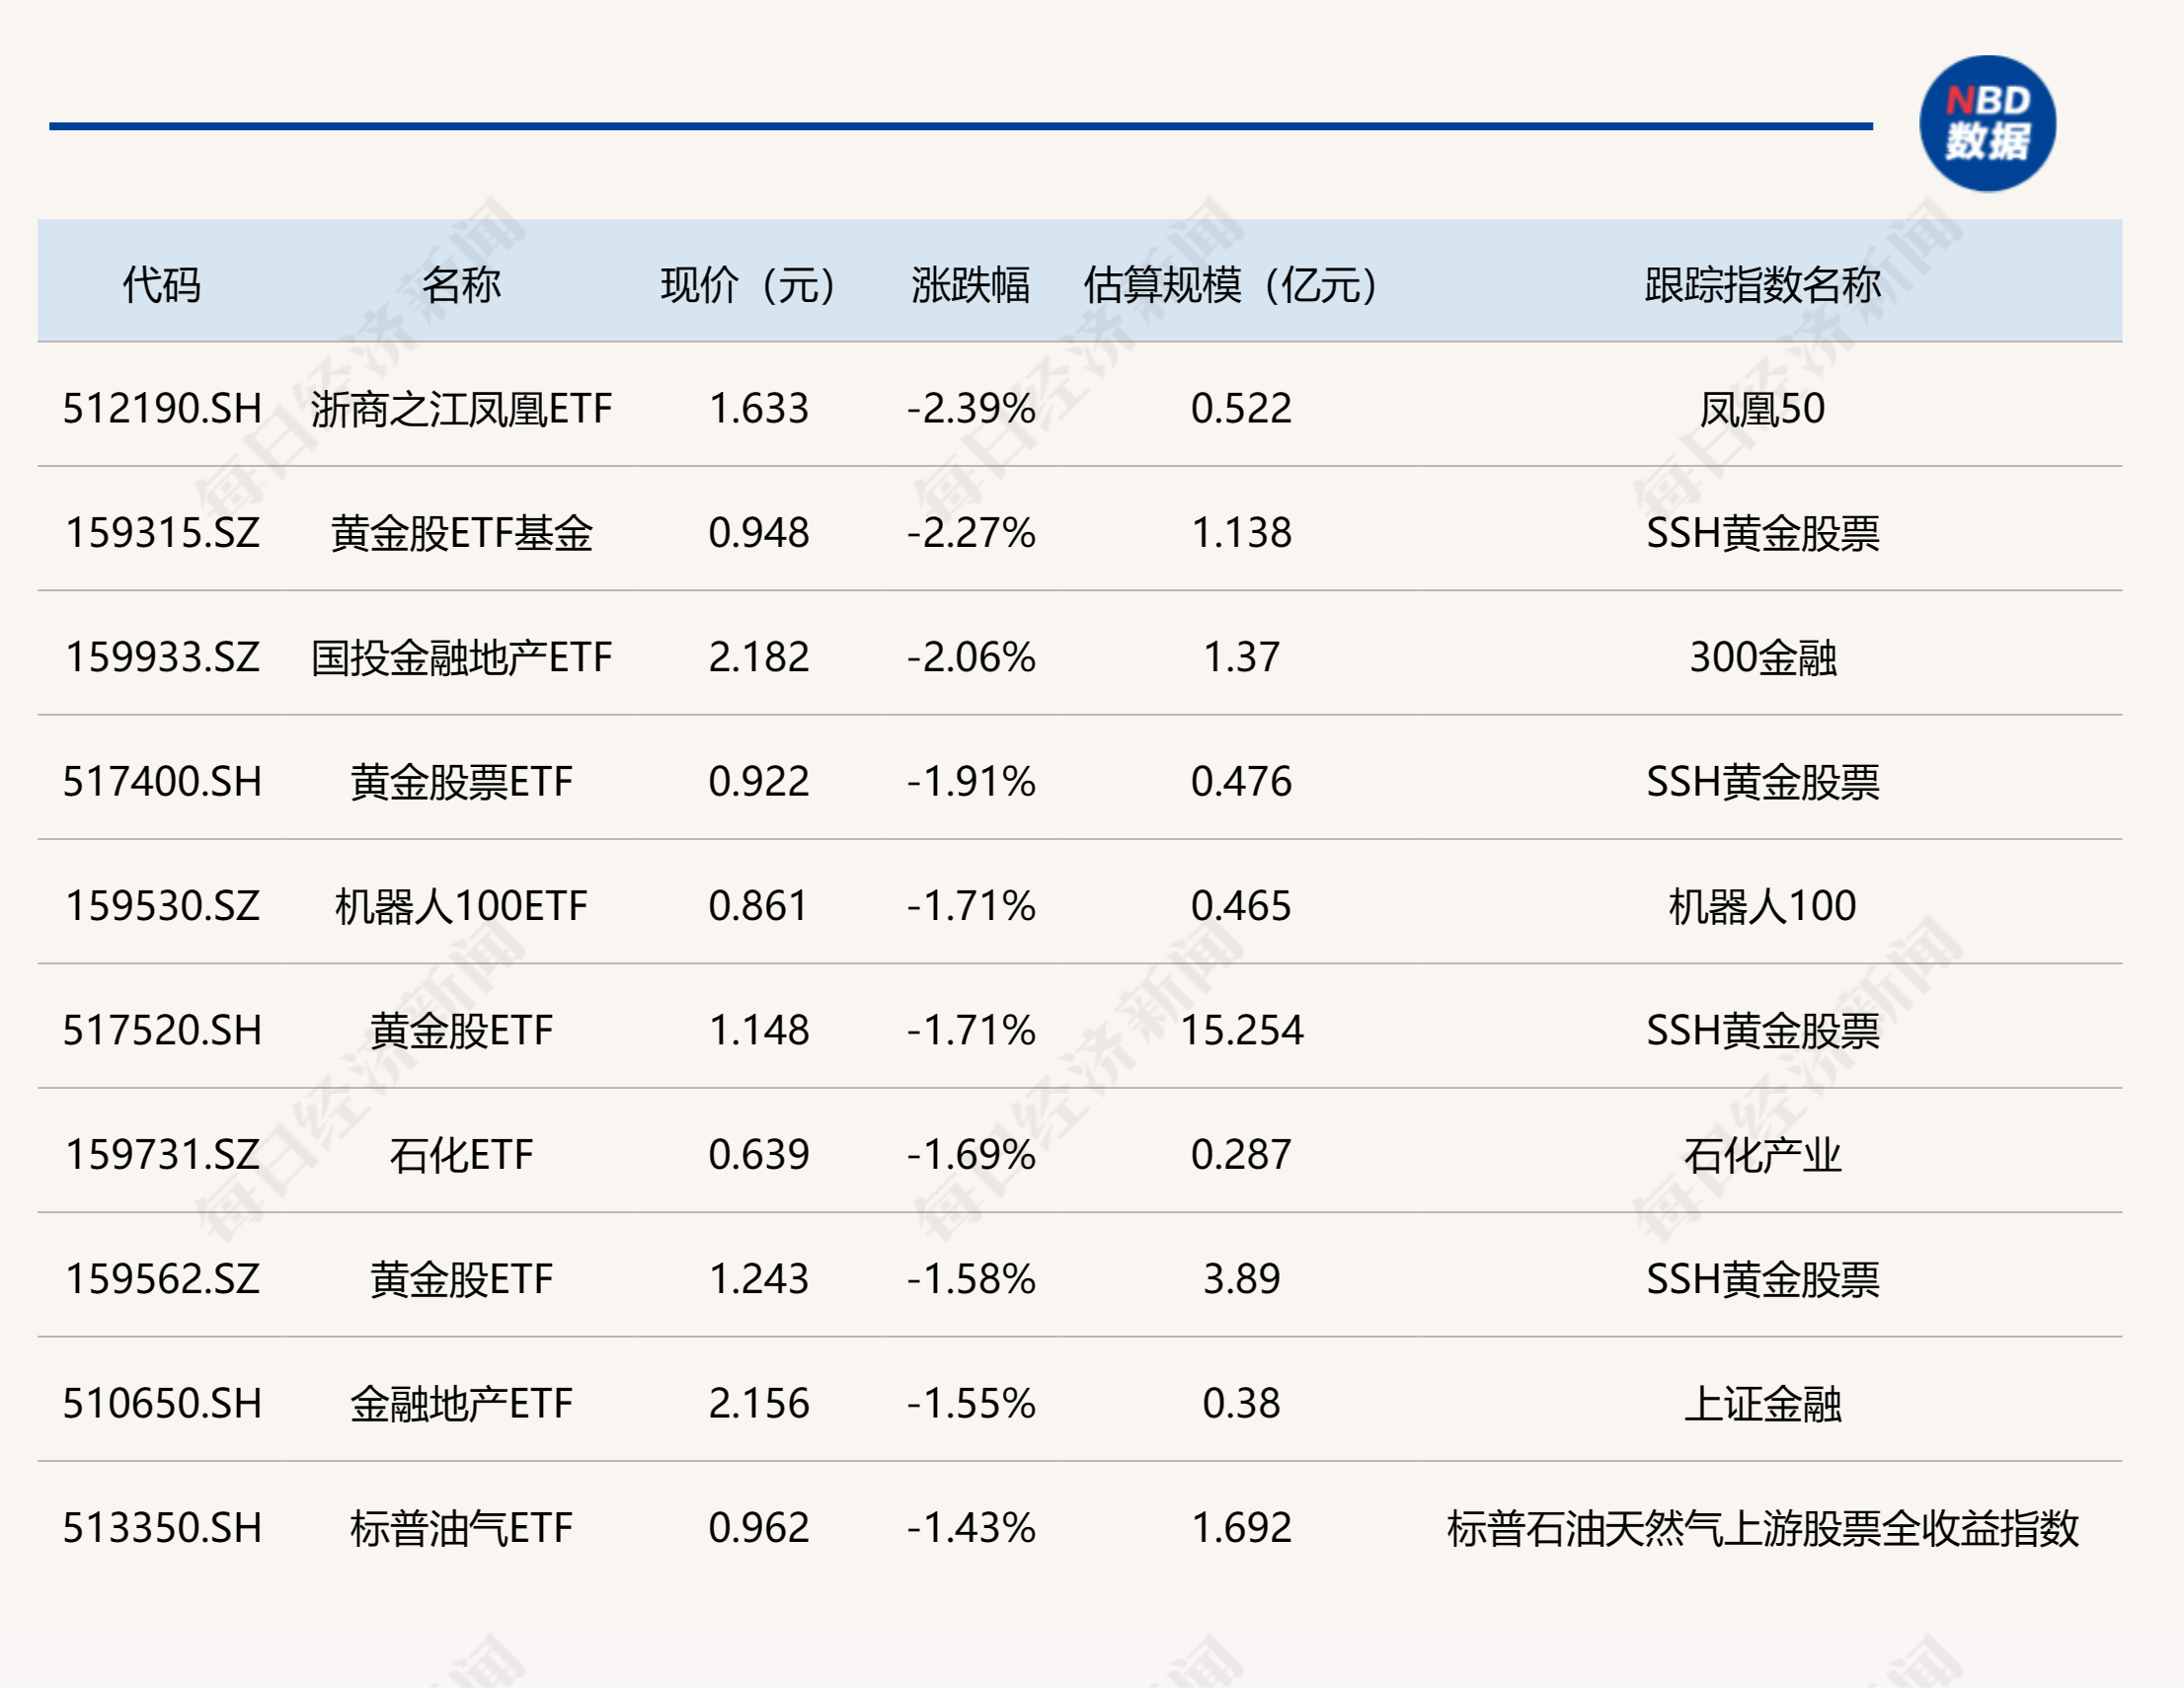Image resolution: width=2184 pixels, height=1688 pixels.
Task: Click the change value -2.39%
Action: [971, 409]
